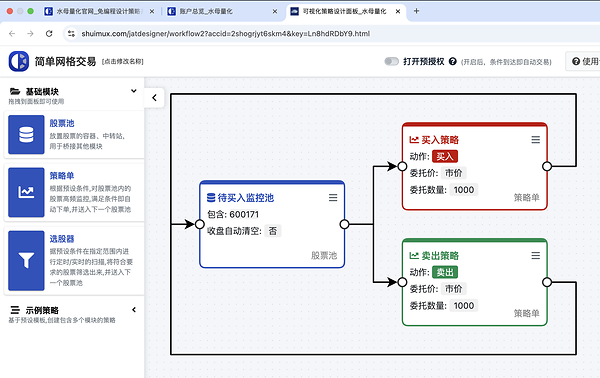The width and height of the screenshot is (600, 378).
Task: Click input port of 卖出策略 node
Action: [402, 282]
